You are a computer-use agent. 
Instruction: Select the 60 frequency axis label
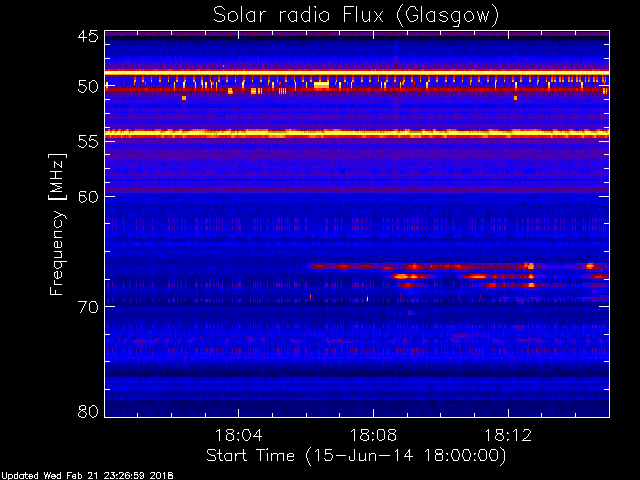point(88,196)
